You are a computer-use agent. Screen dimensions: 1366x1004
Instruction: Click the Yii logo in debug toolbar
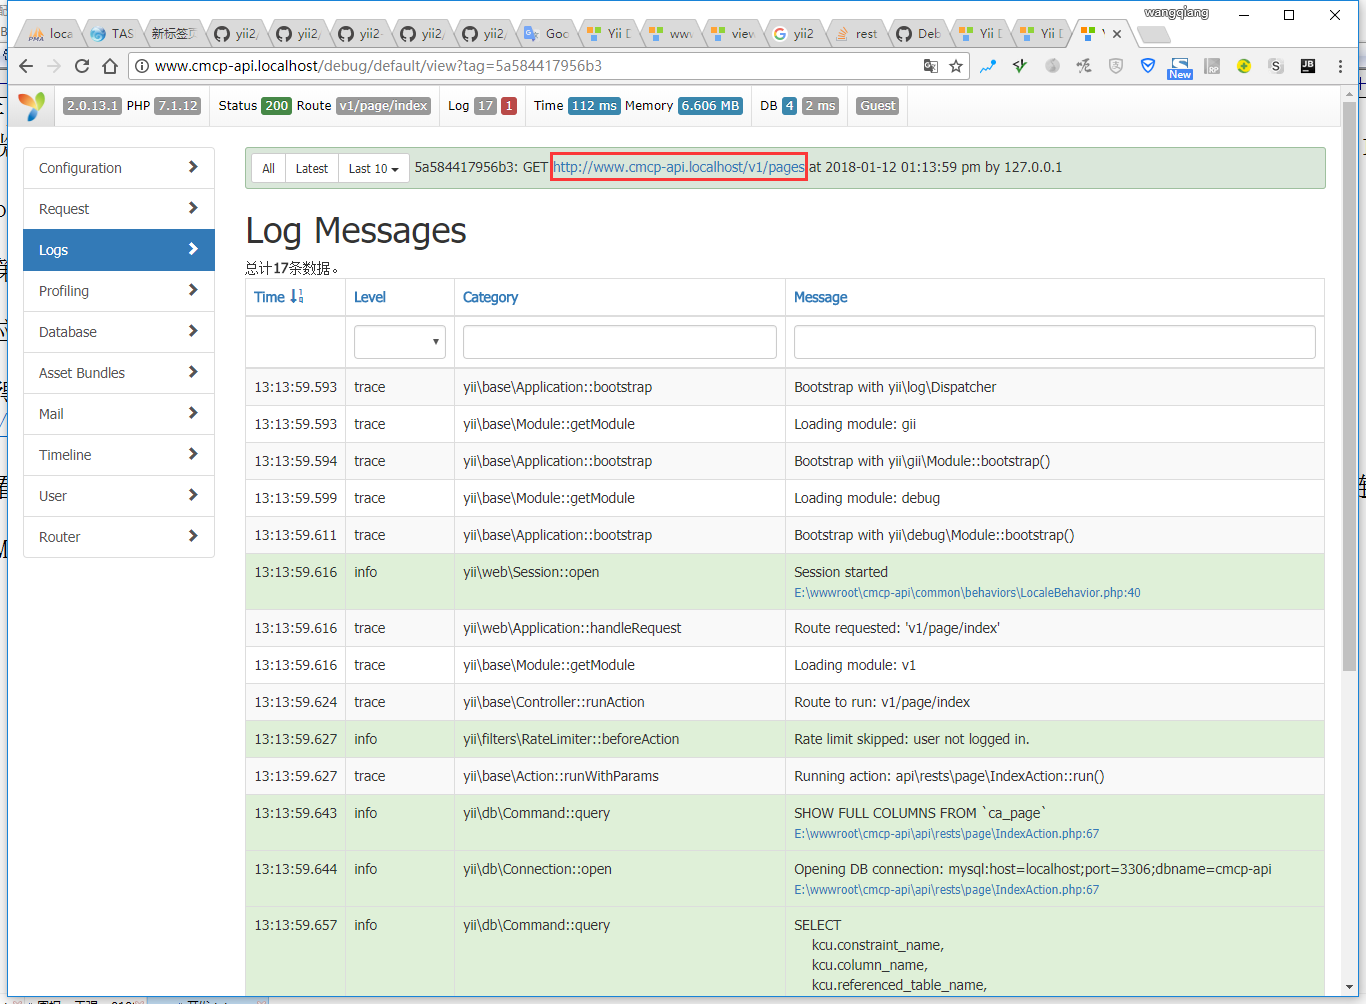click(32, 106)
